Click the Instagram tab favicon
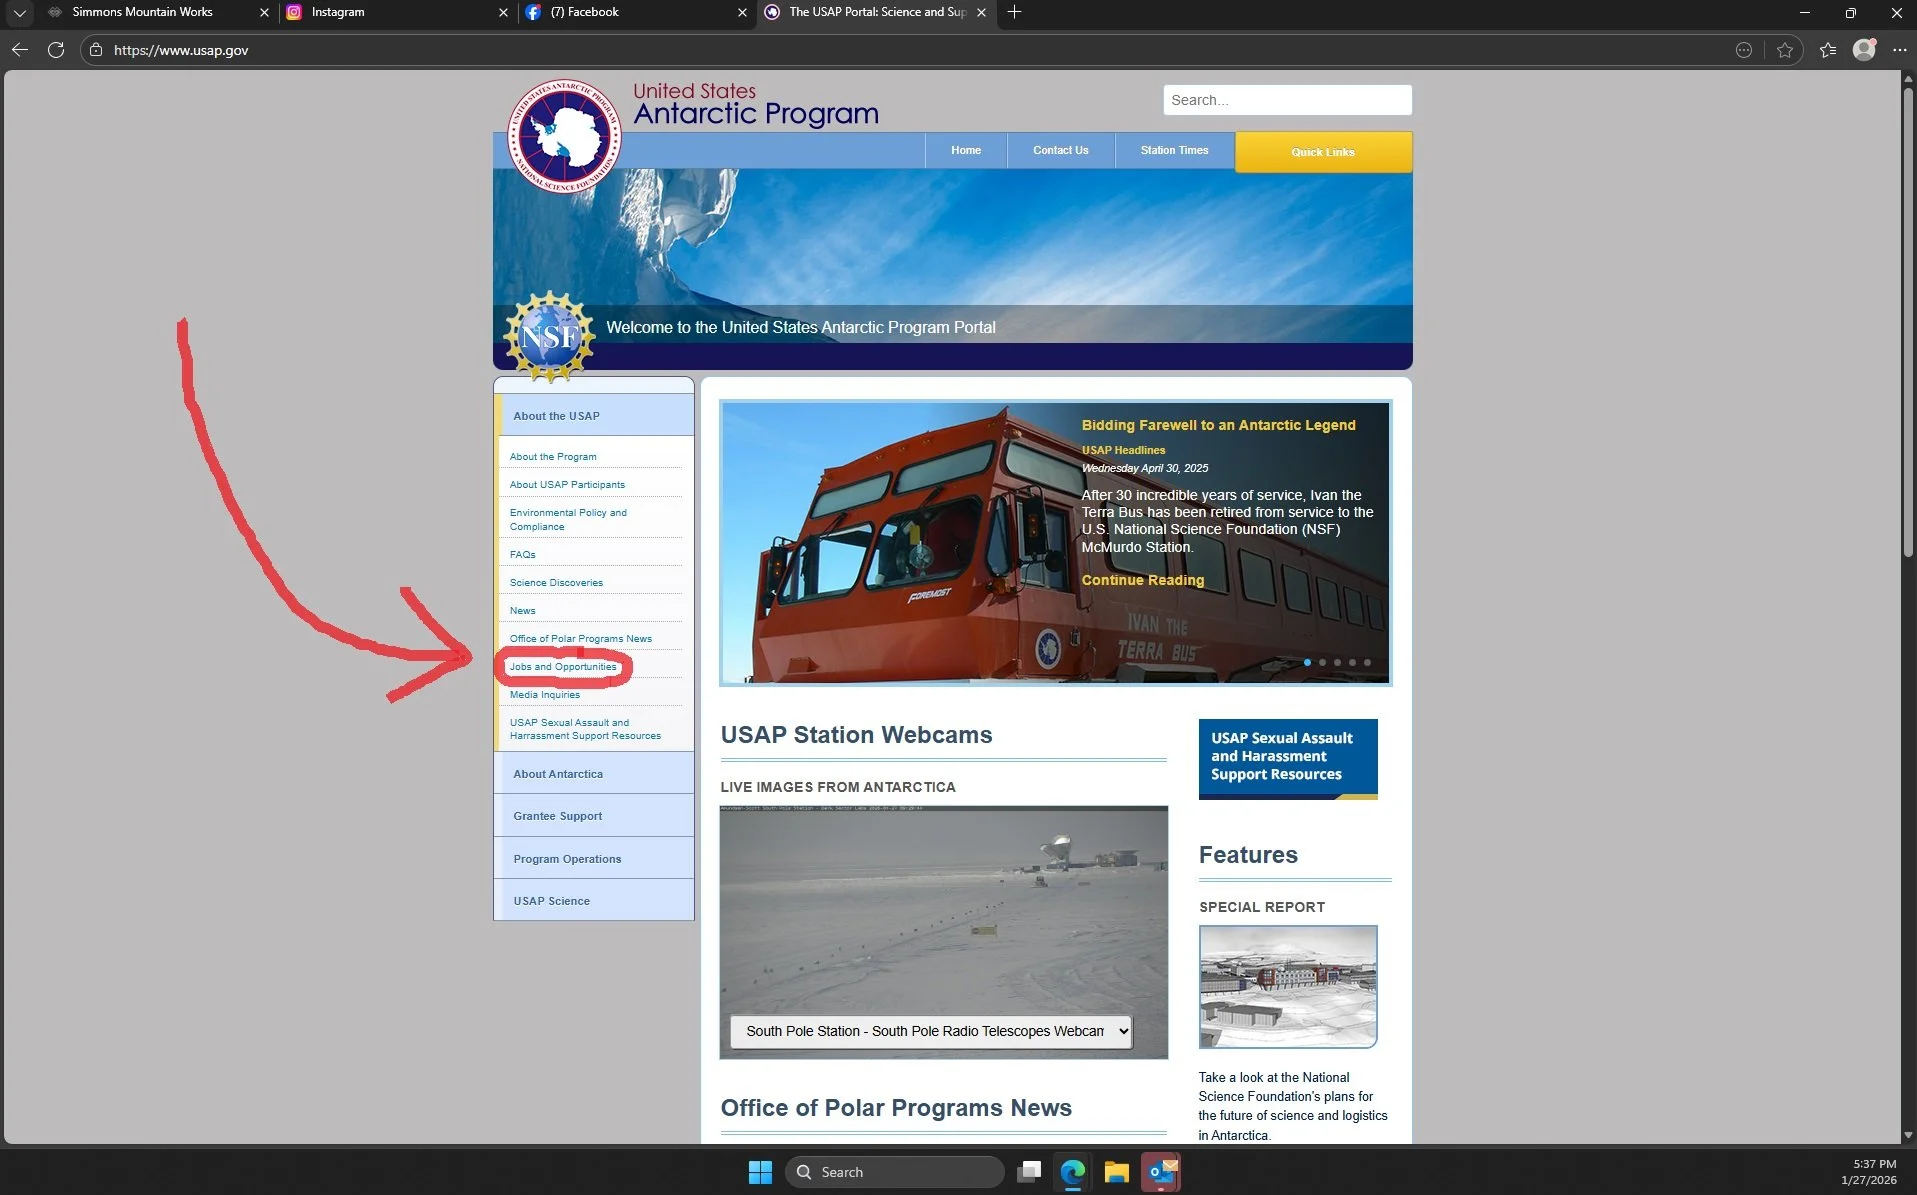The image size is (1917, 1195). [294, 12]
